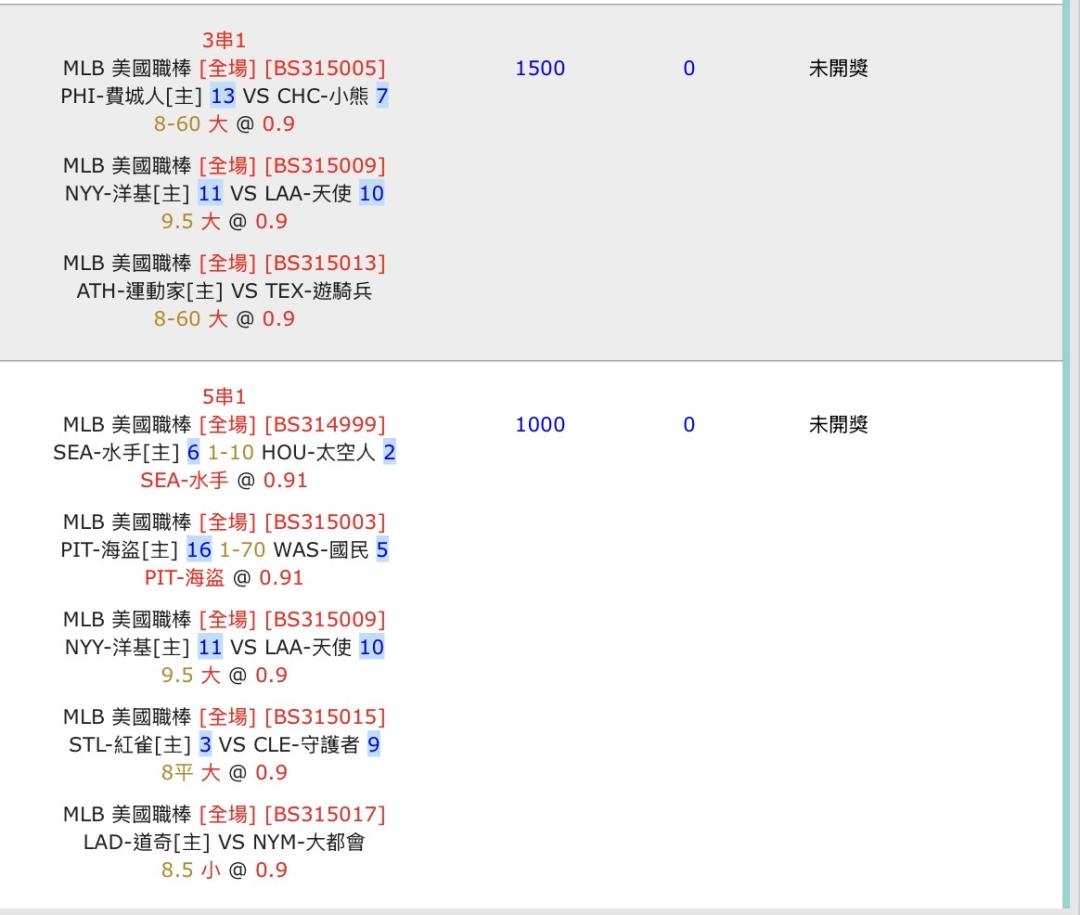1080x915 pixels.
Task: Select game code BS314999
Action: [x=325, y=424]
